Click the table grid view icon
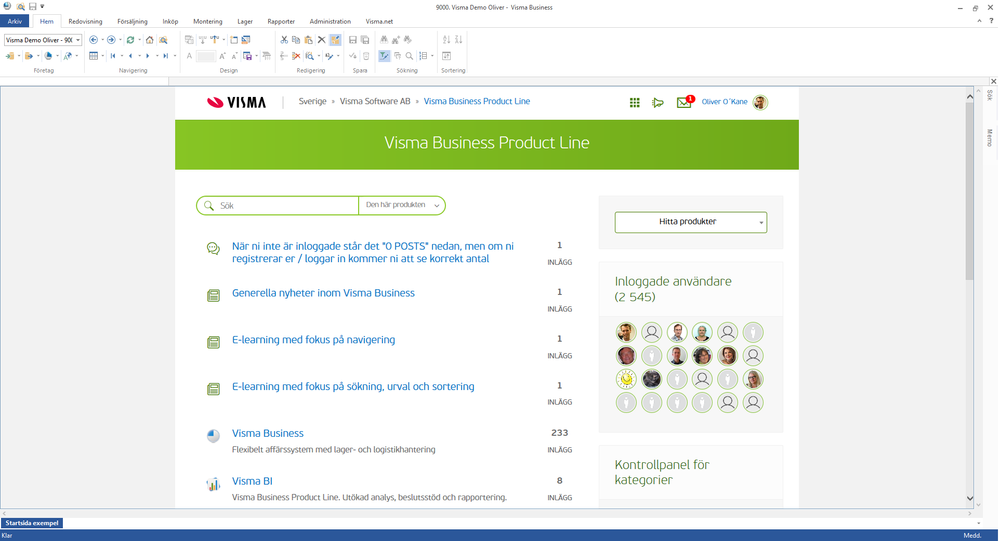The image size is (999, 541). tap(94, 56)
